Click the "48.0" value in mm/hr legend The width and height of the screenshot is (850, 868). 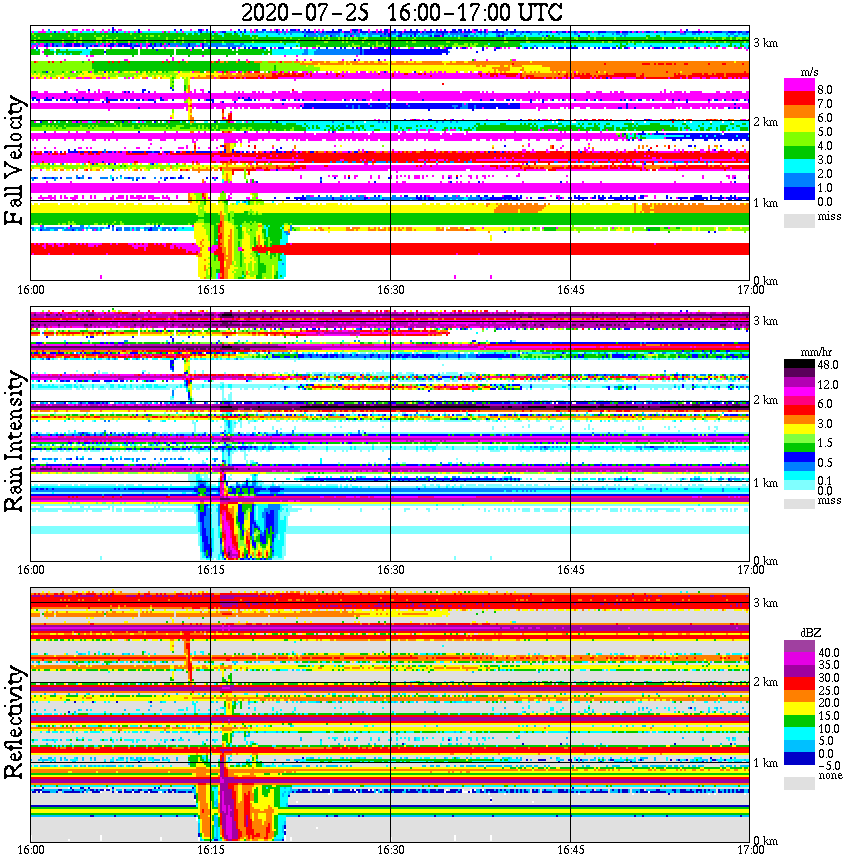click(x=828, y=365)
